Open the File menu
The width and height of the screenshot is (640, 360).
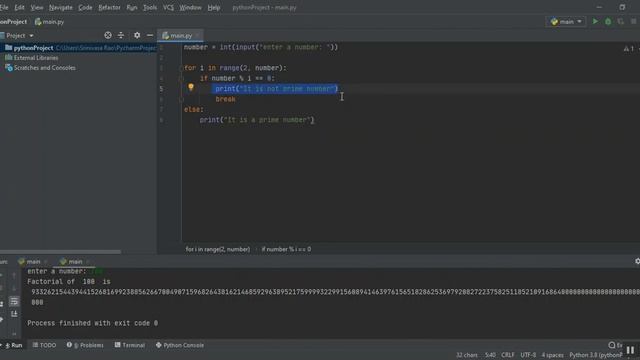tap(4, 7)
